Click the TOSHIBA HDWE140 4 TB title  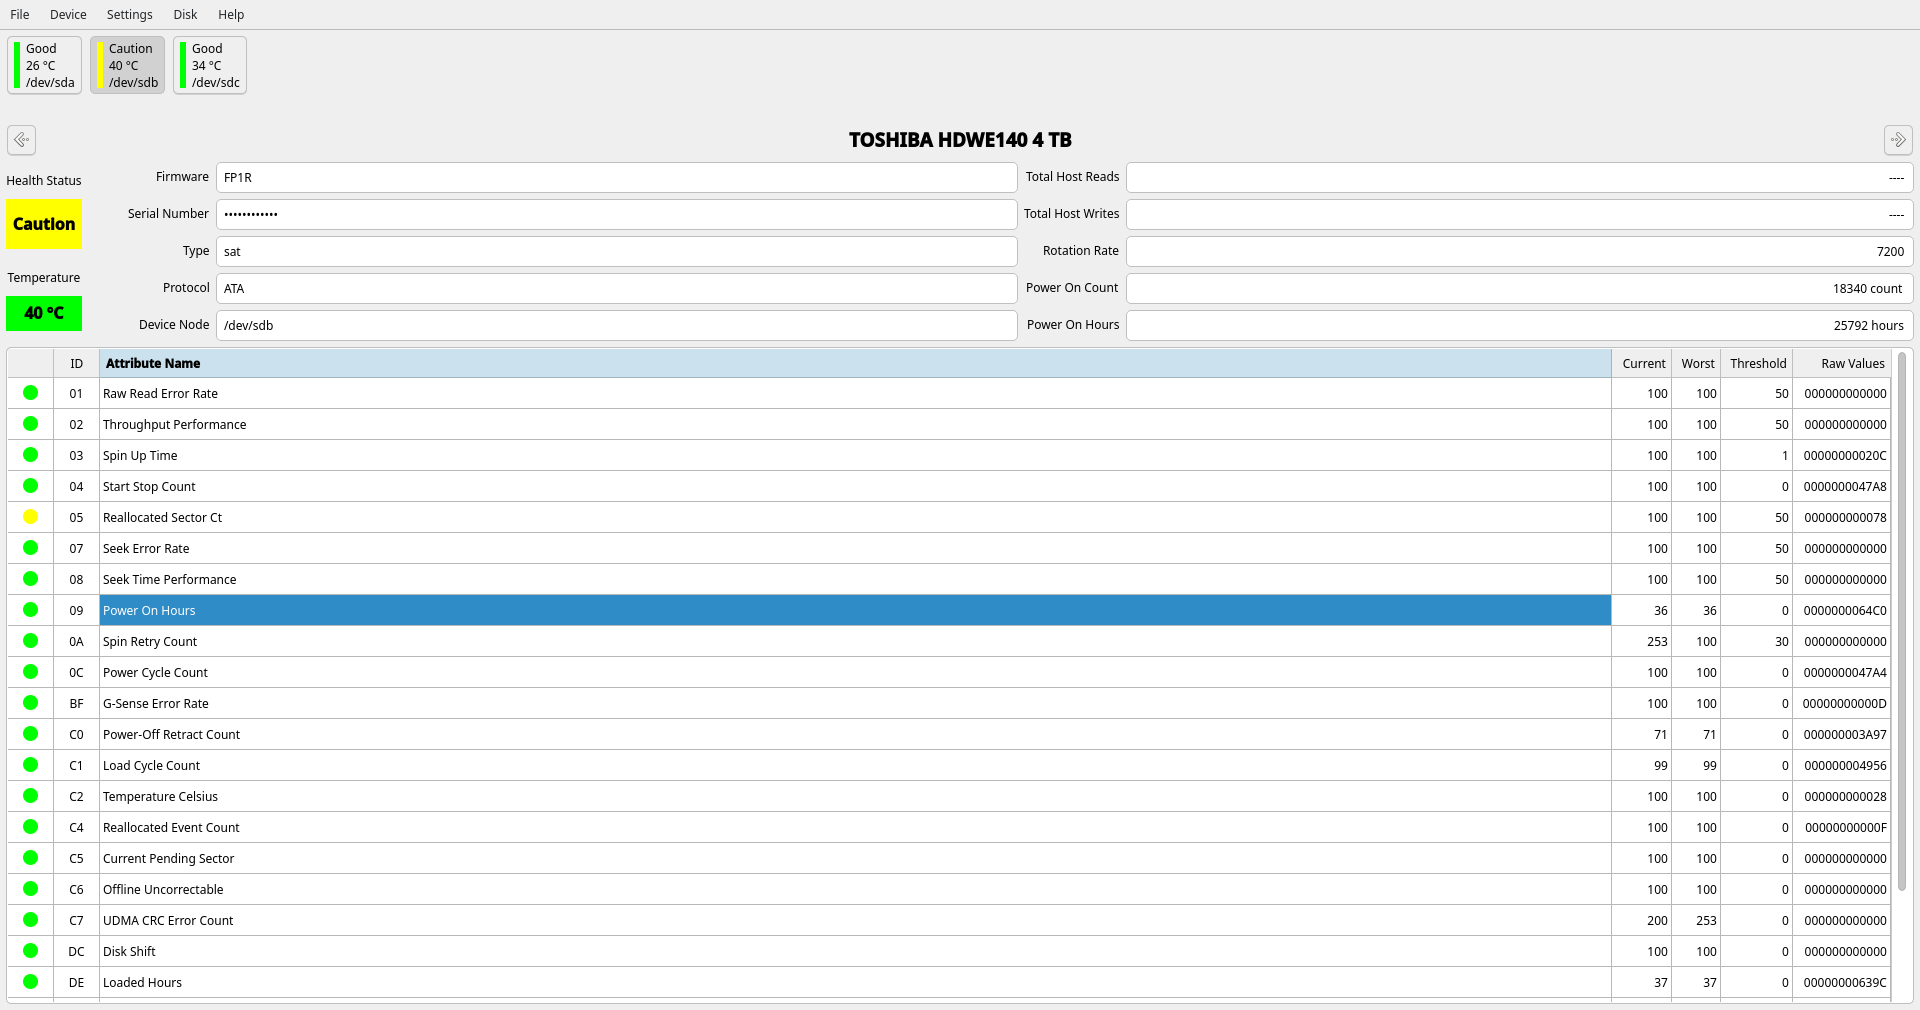pos(960,140)
